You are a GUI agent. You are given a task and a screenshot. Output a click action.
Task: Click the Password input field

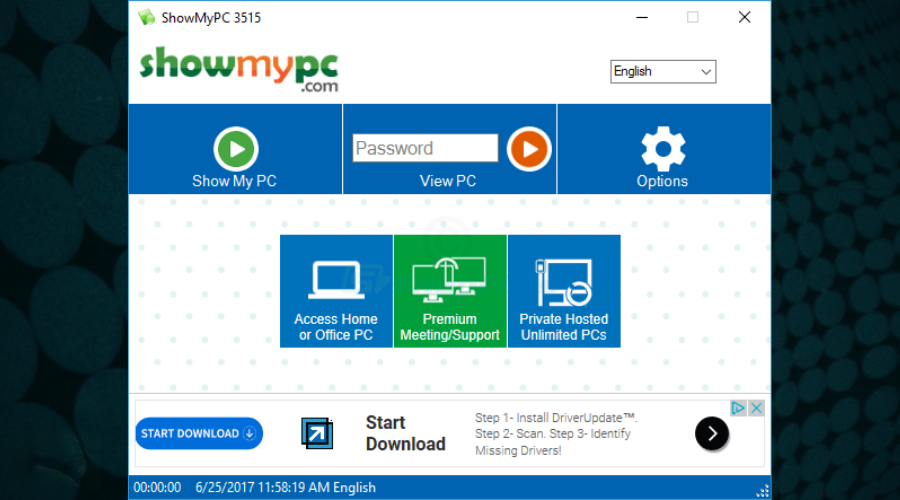tap(425, 148)
